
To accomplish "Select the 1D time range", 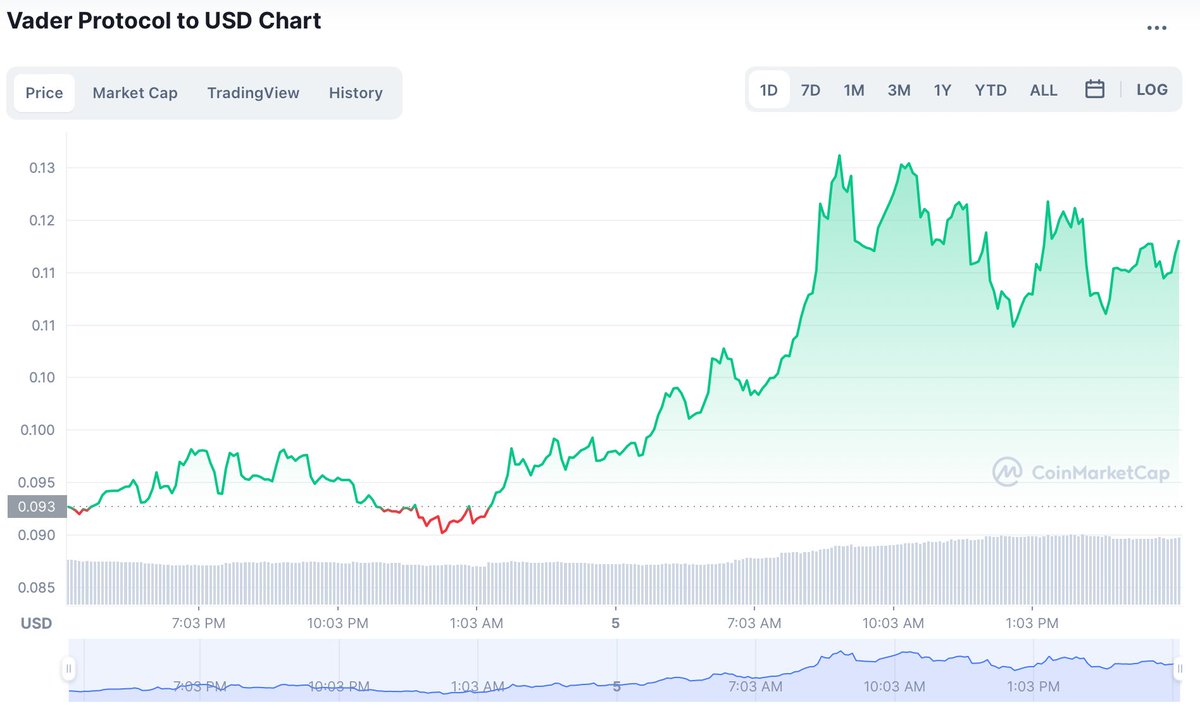I will (769, 90).
